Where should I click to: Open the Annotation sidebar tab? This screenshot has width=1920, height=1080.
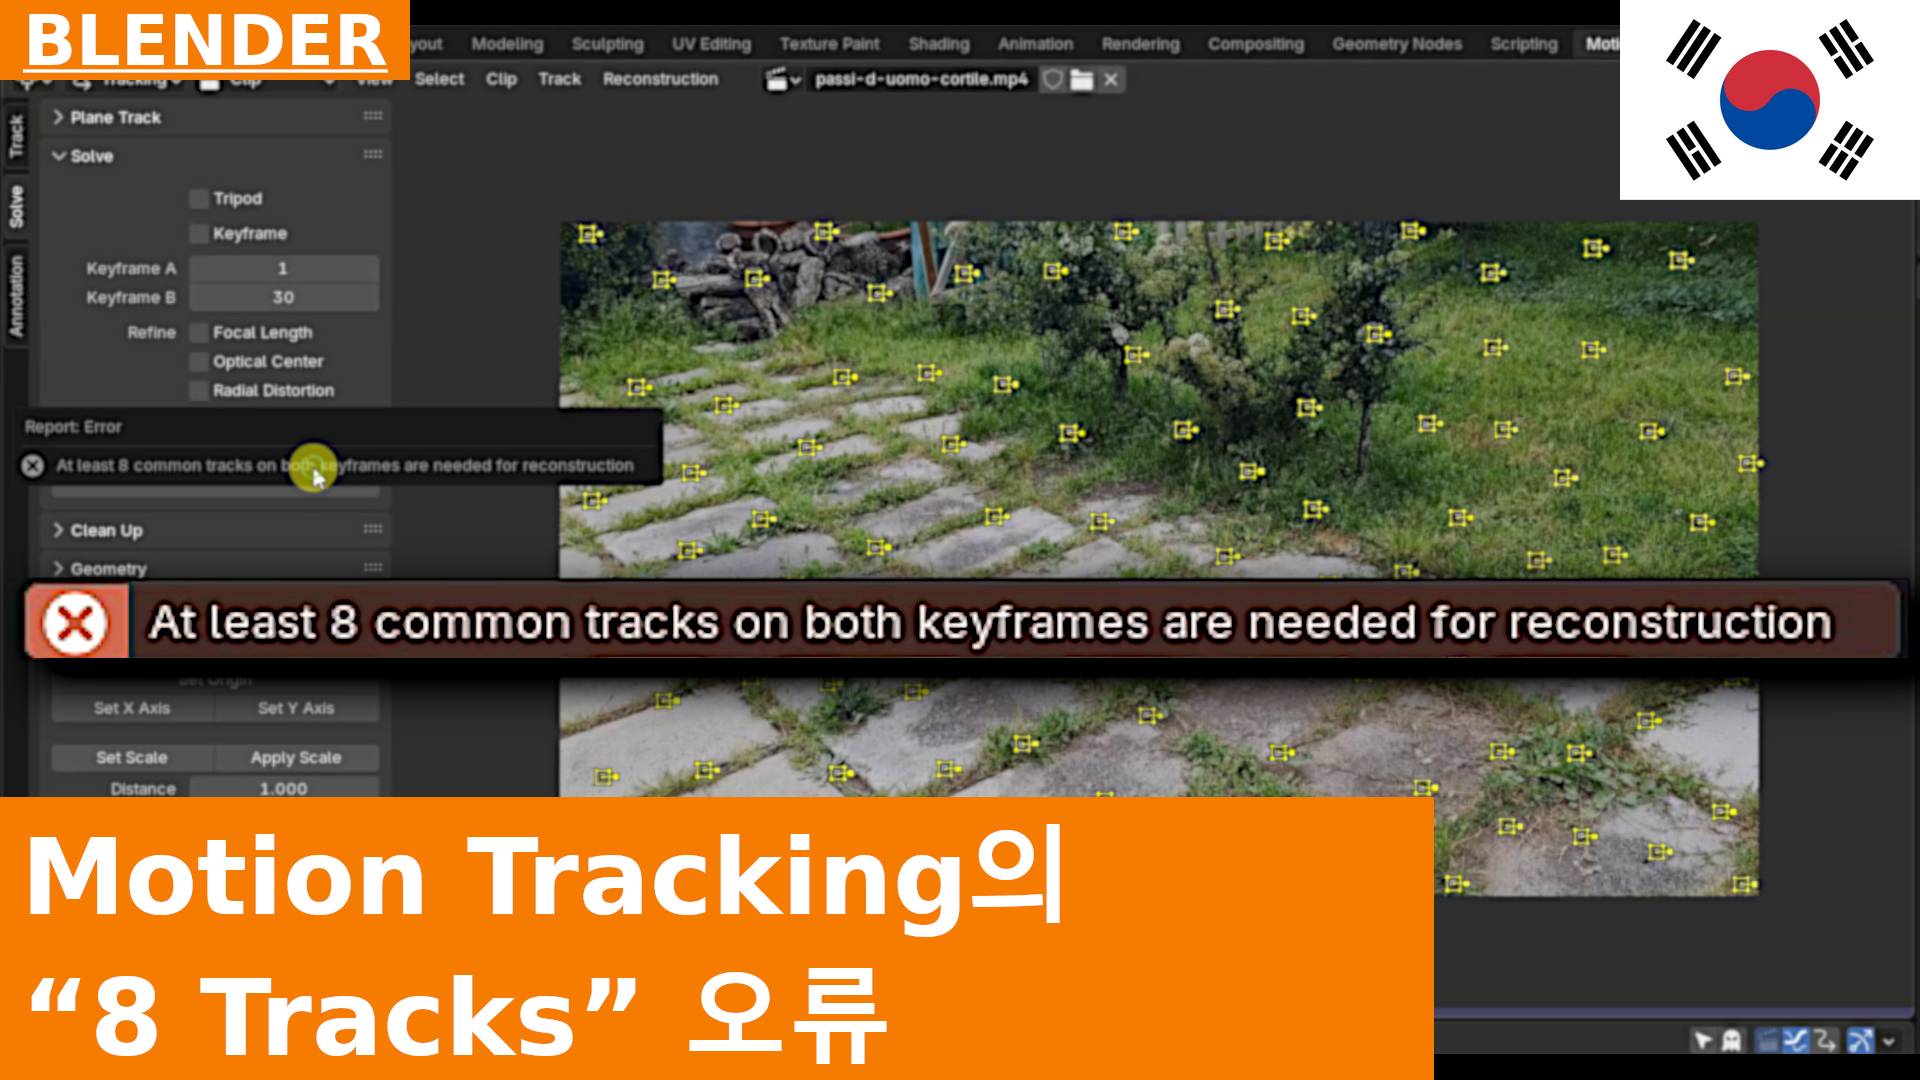coord(16,295)
